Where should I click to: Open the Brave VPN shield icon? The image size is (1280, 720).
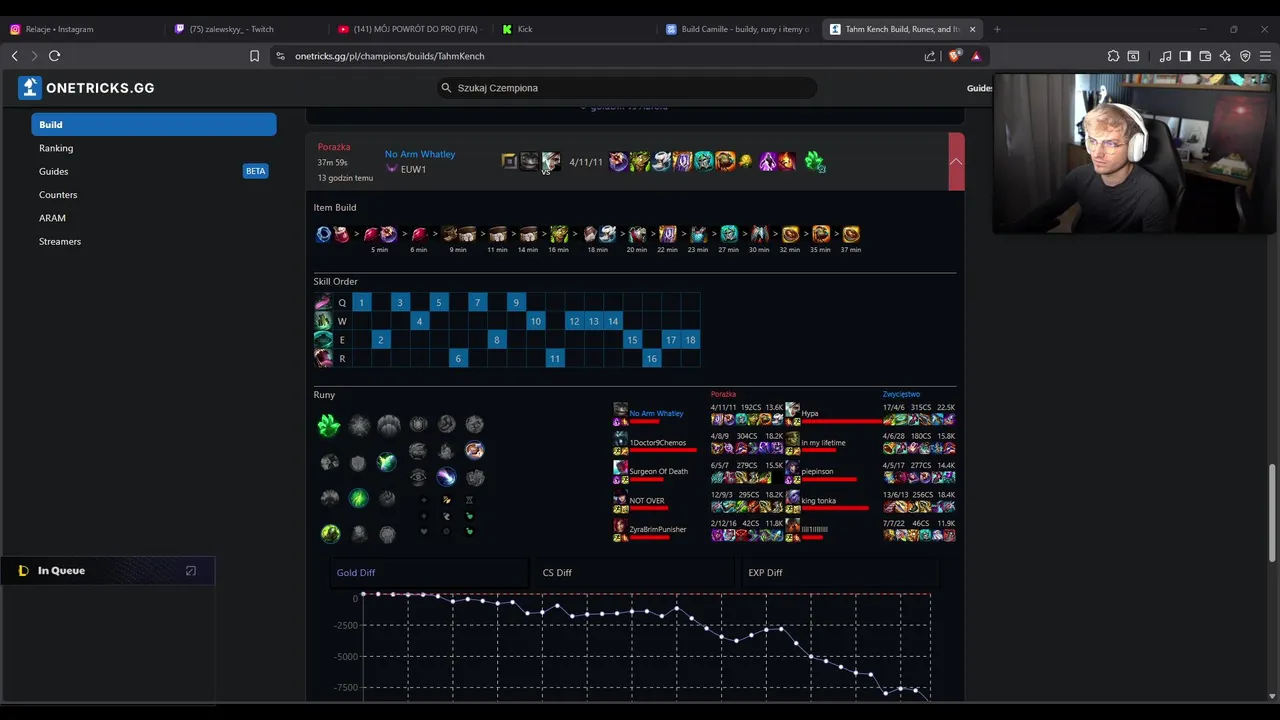pyautogui.click(x=1245, y=56)
